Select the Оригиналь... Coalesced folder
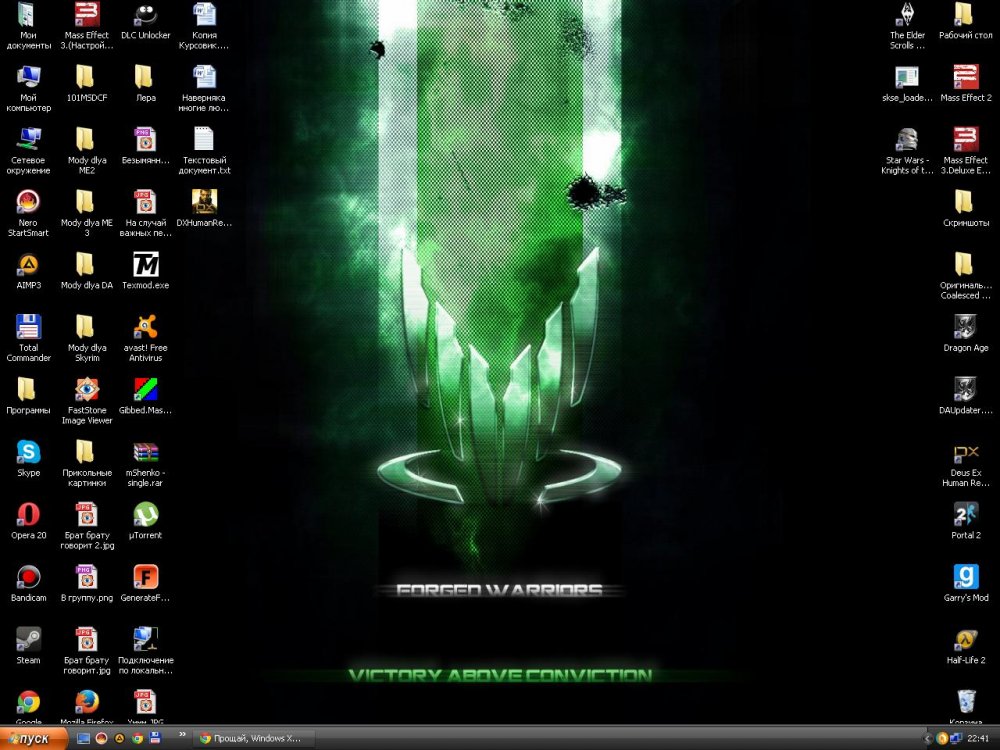 click(966, 276)
